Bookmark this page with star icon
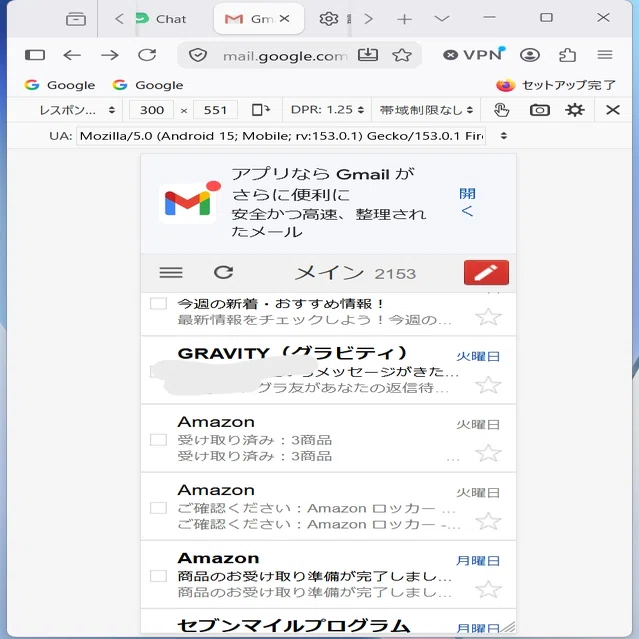This screenshot has width=639, height=639. click(x=402, y=55)
